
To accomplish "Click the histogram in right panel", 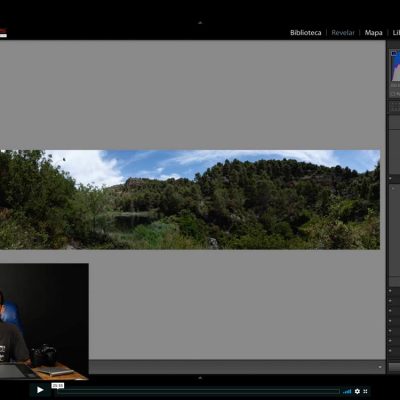I will tap(395, 66).
